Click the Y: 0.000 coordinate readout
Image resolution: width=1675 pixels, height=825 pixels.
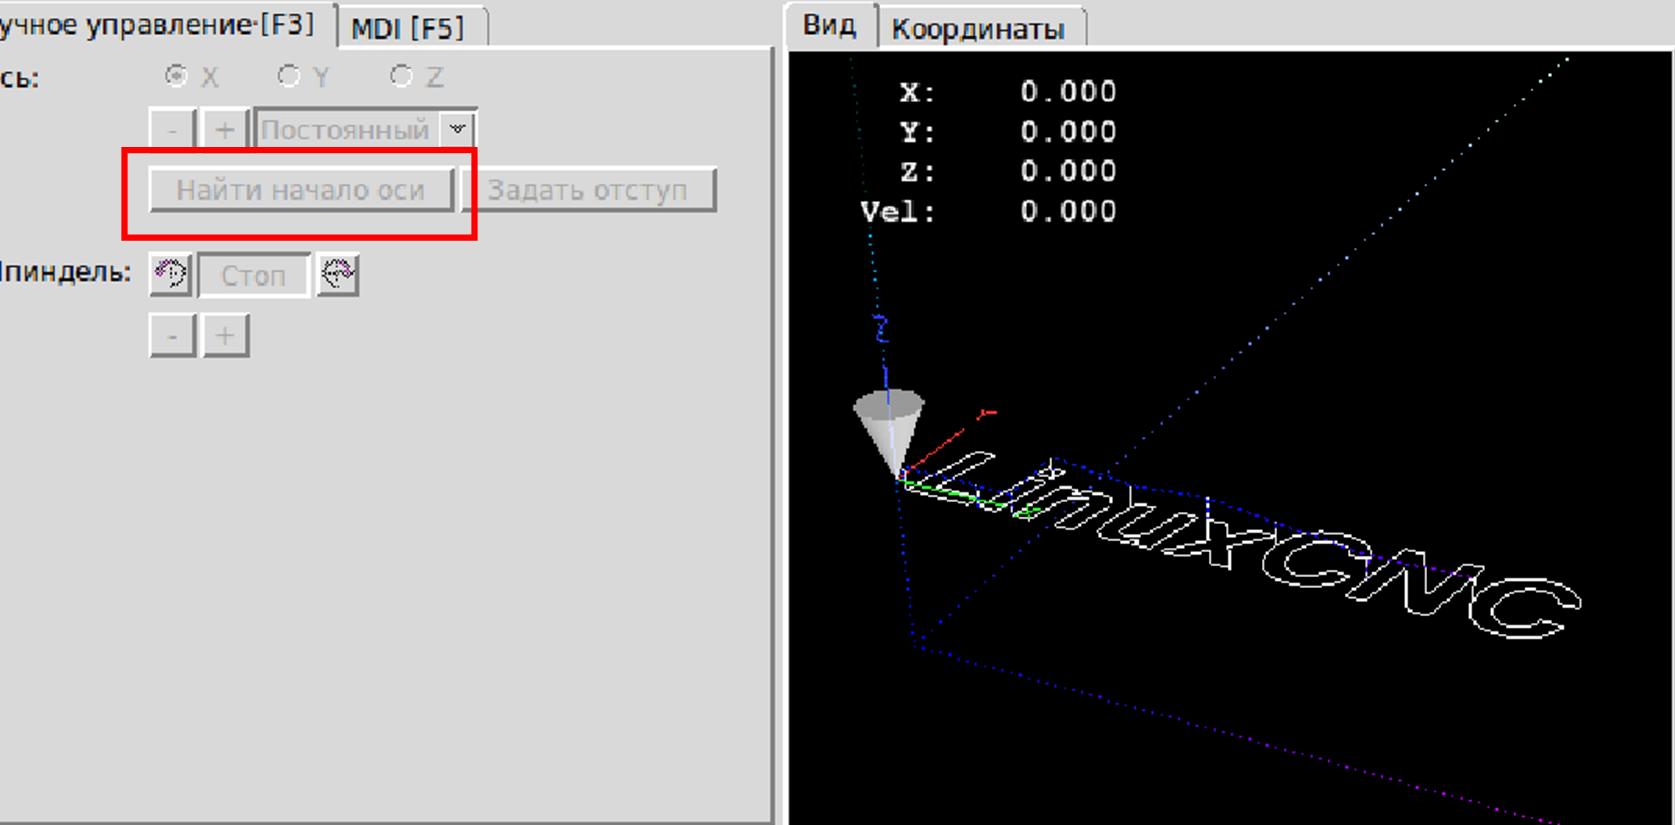point(1008,132)
